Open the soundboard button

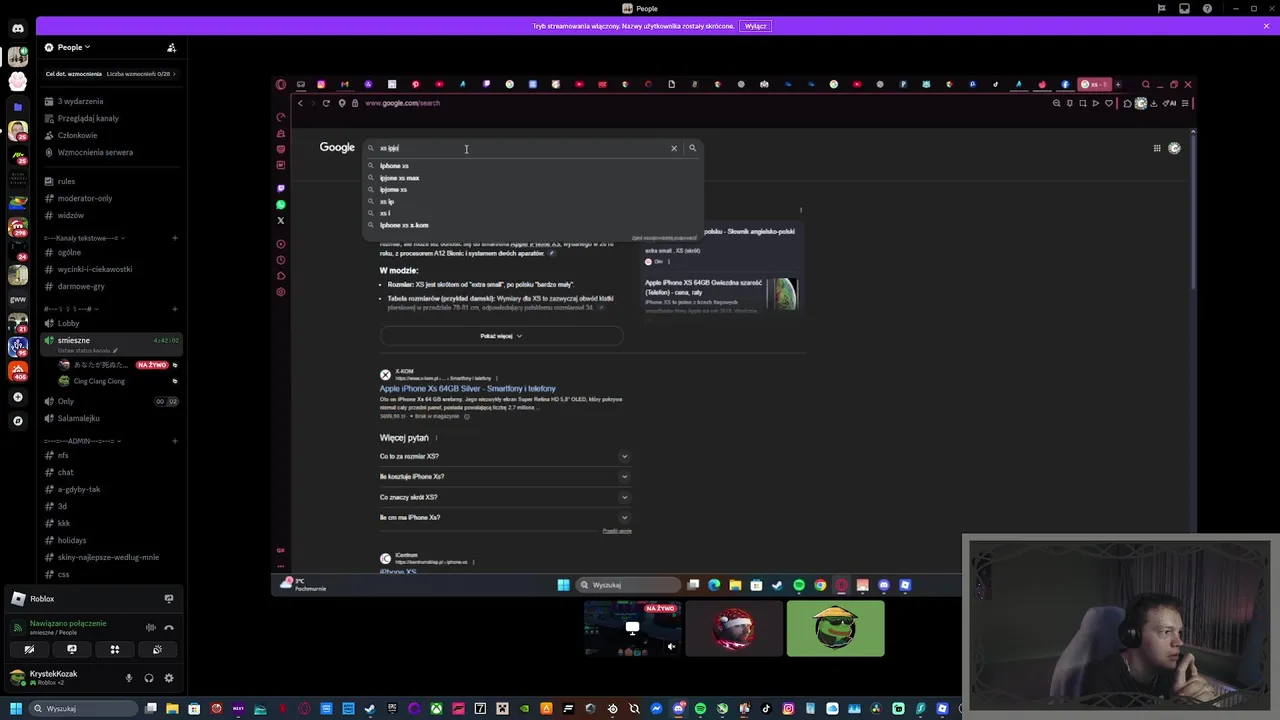click(x=157, y=650)
